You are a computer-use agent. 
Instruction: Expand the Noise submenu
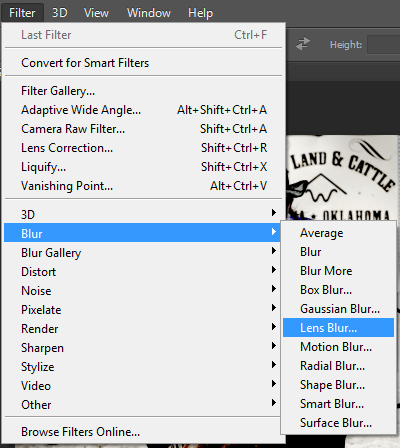143,291
